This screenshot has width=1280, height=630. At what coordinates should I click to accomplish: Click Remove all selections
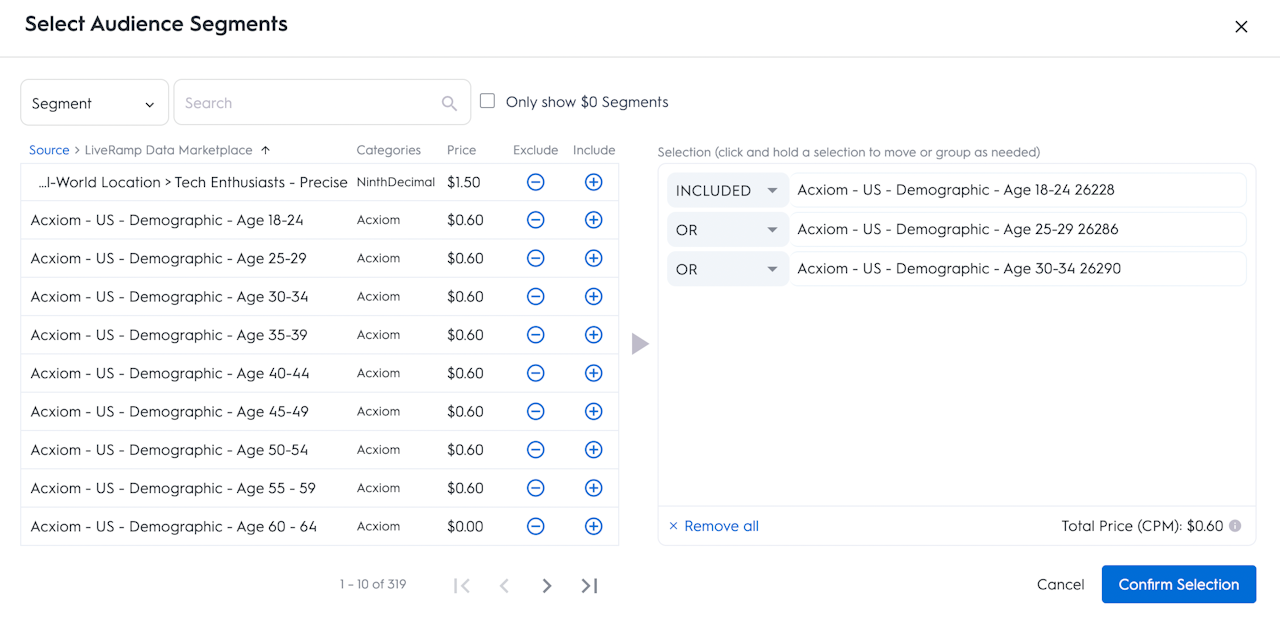pyautogui.click(x=714, y=526)
